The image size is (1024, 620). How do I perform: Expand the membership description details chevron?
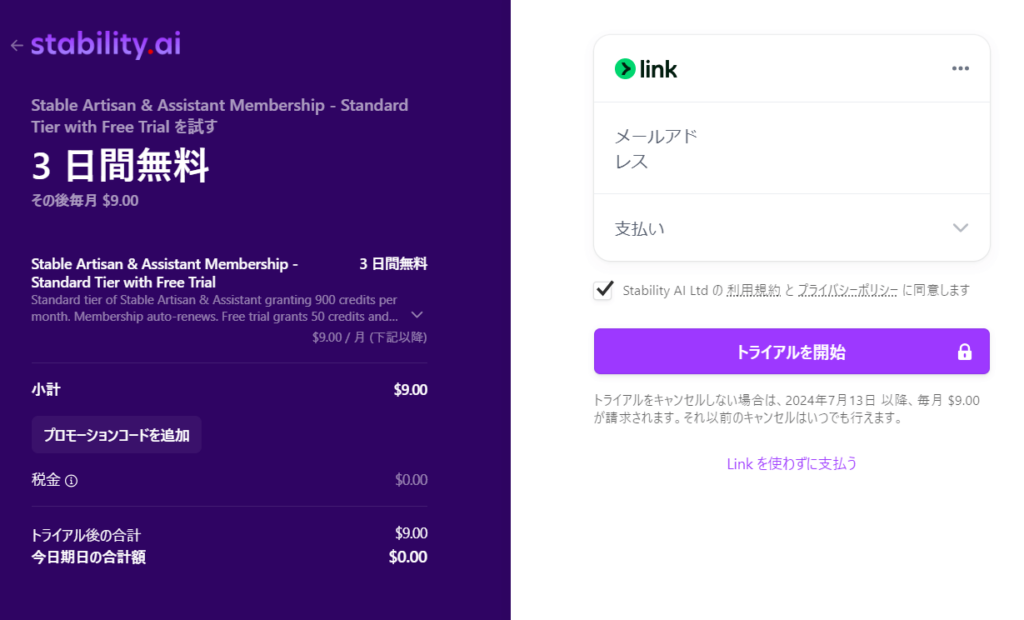(417, 315)
